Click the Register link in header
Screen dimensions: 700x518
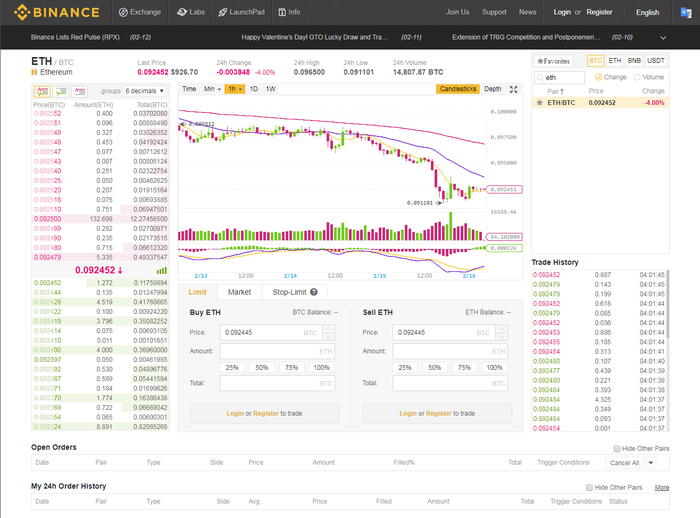tap(599, 12)
